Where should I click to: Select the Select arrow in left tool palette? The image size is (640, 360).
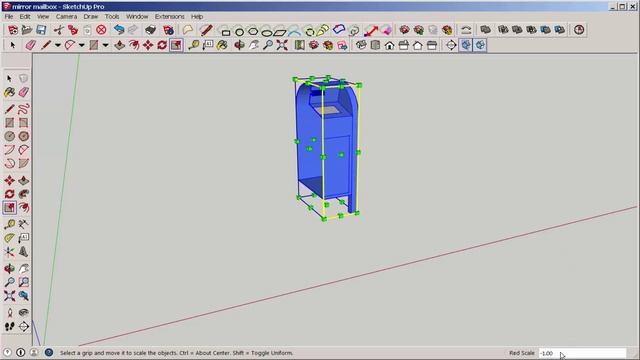click(x=9, y=78)
